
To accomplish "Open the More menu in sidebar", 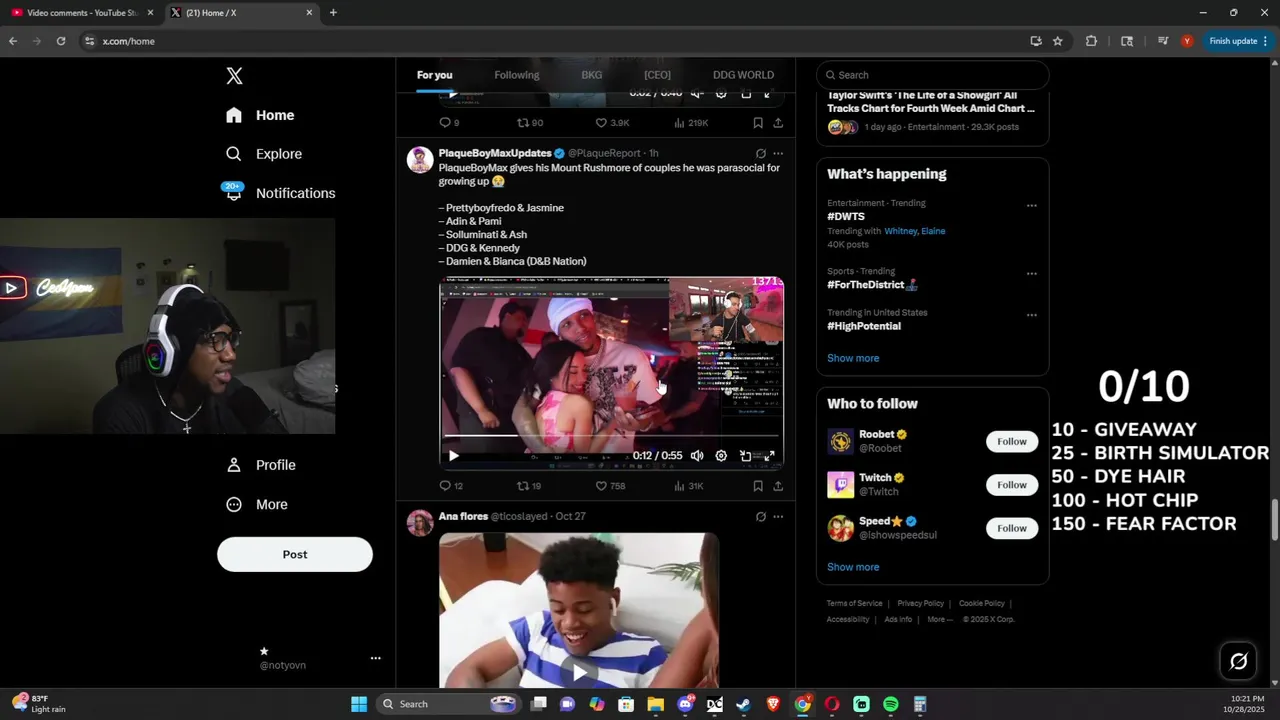I will (x=258, y=505).
